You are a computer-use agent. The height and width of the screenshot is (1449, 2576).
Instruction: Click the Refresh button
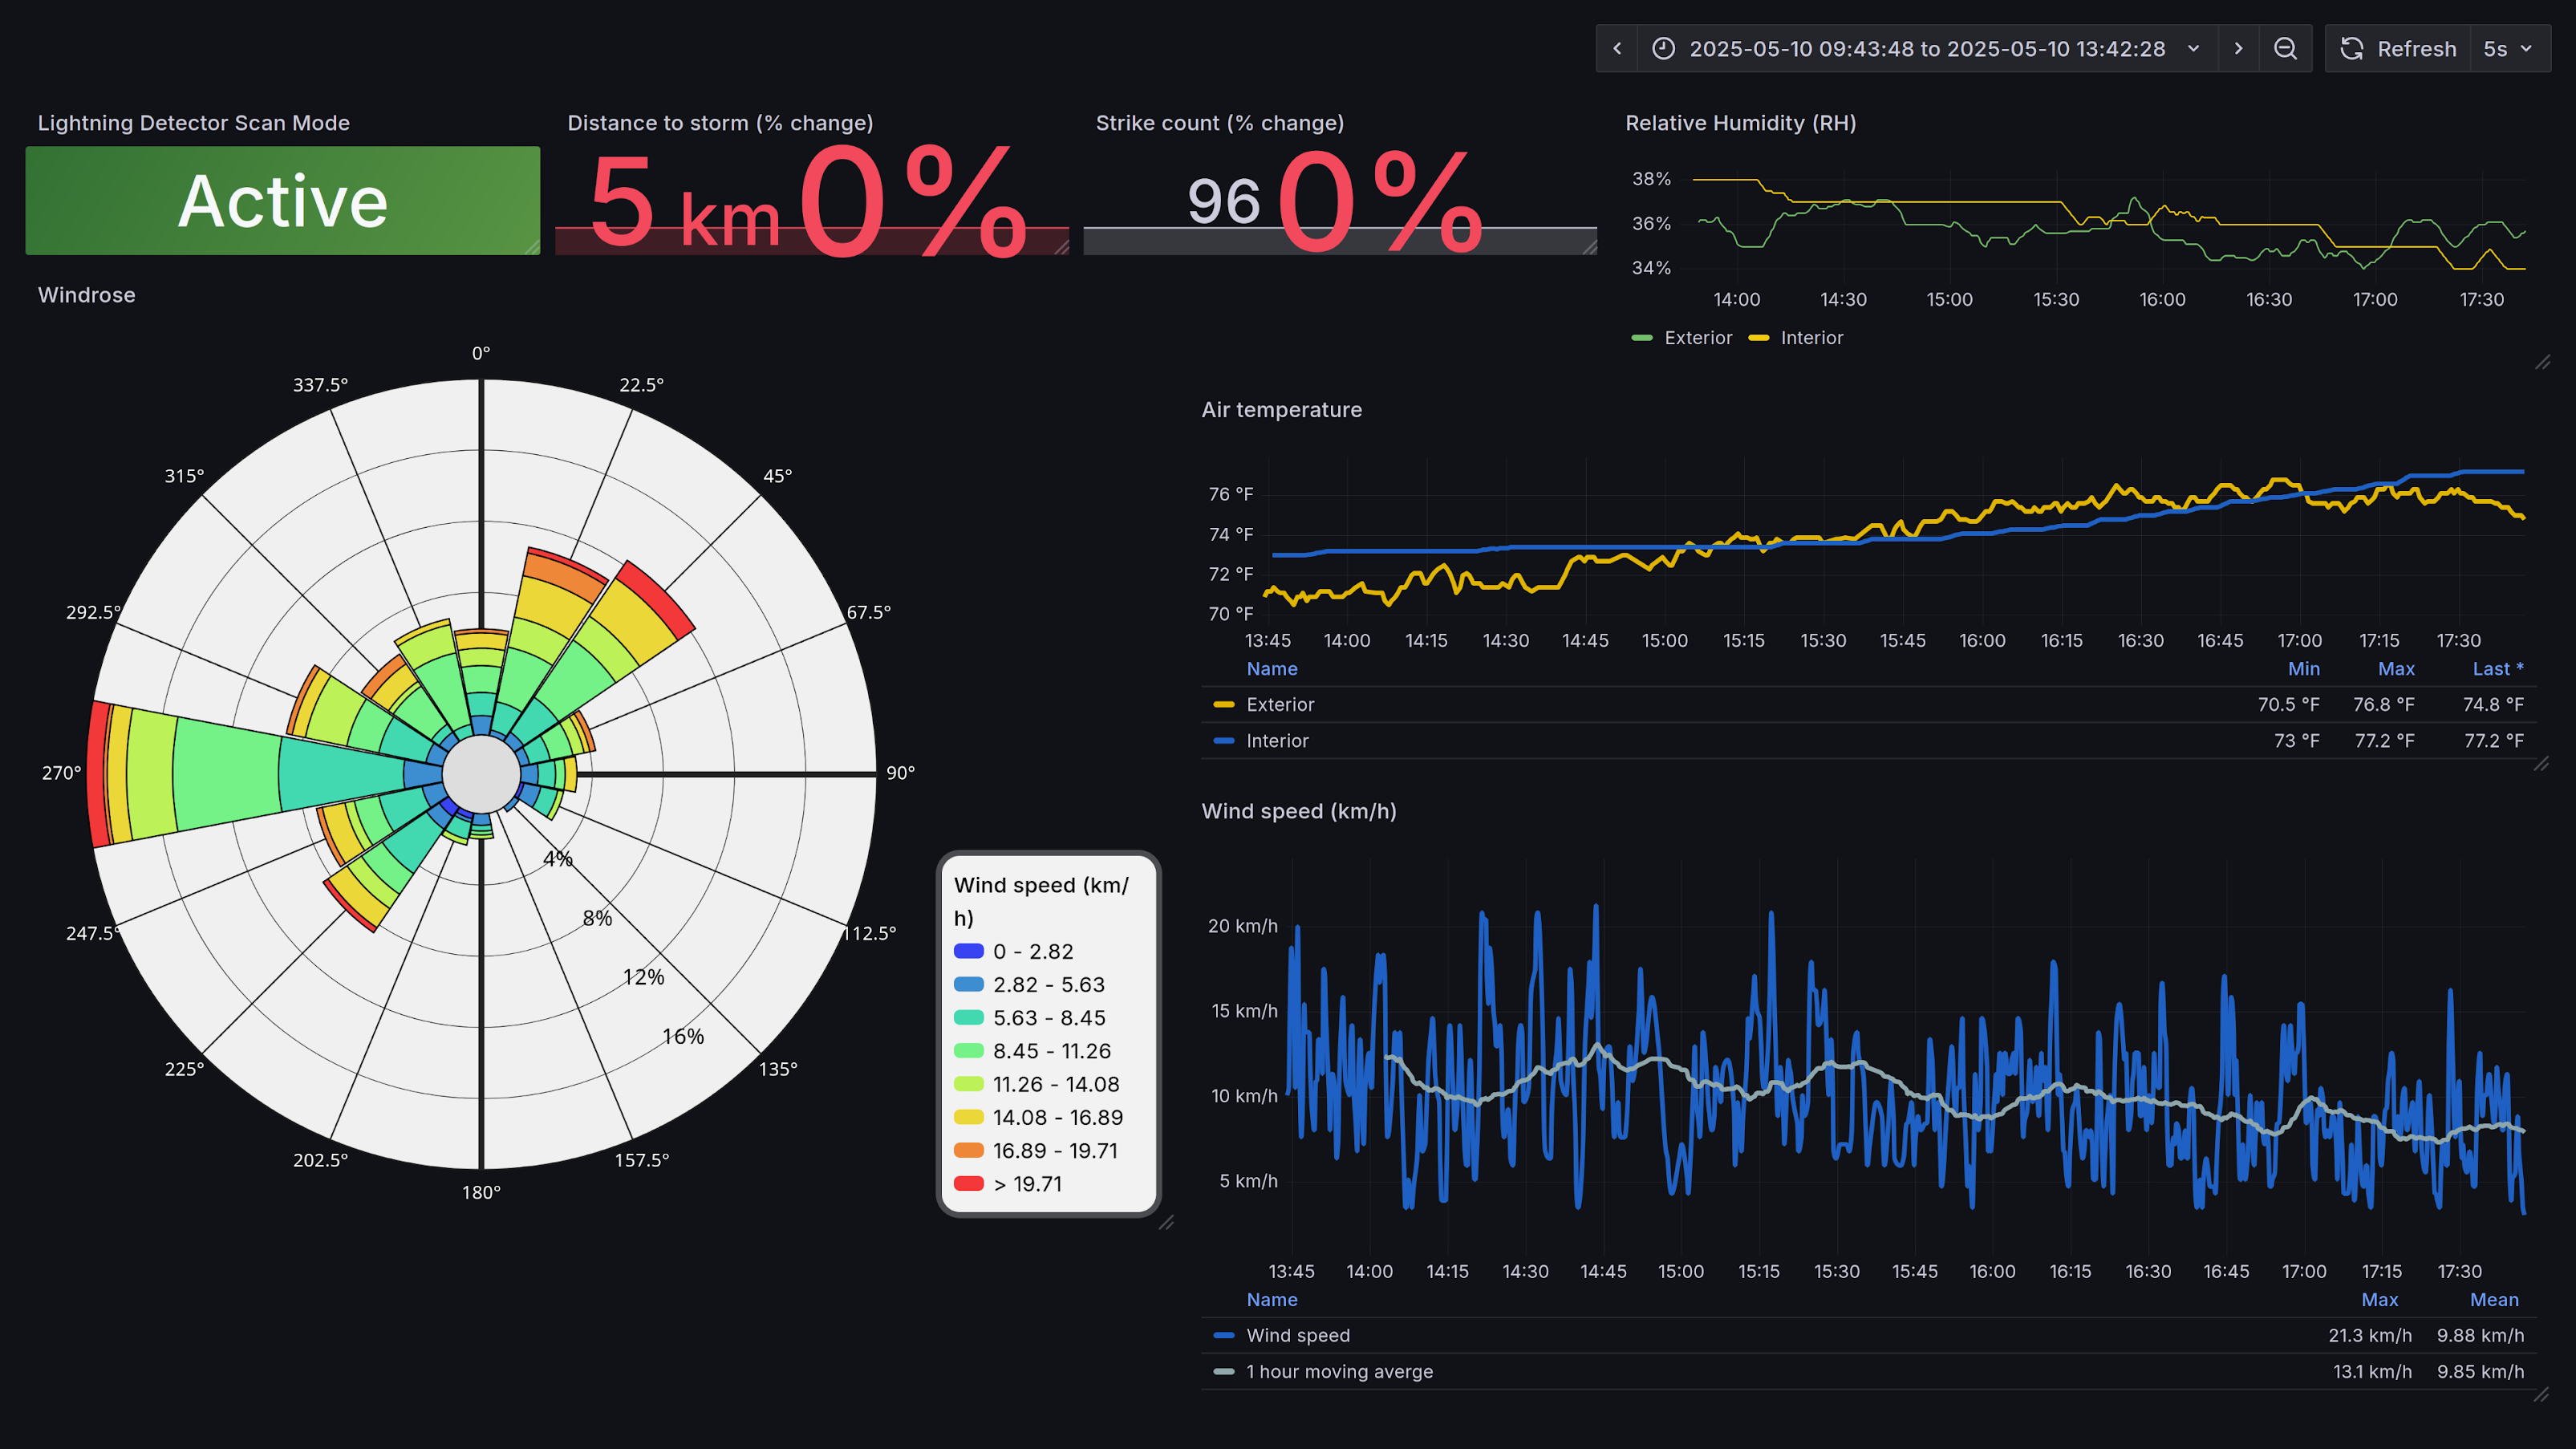pos(2416,48)
